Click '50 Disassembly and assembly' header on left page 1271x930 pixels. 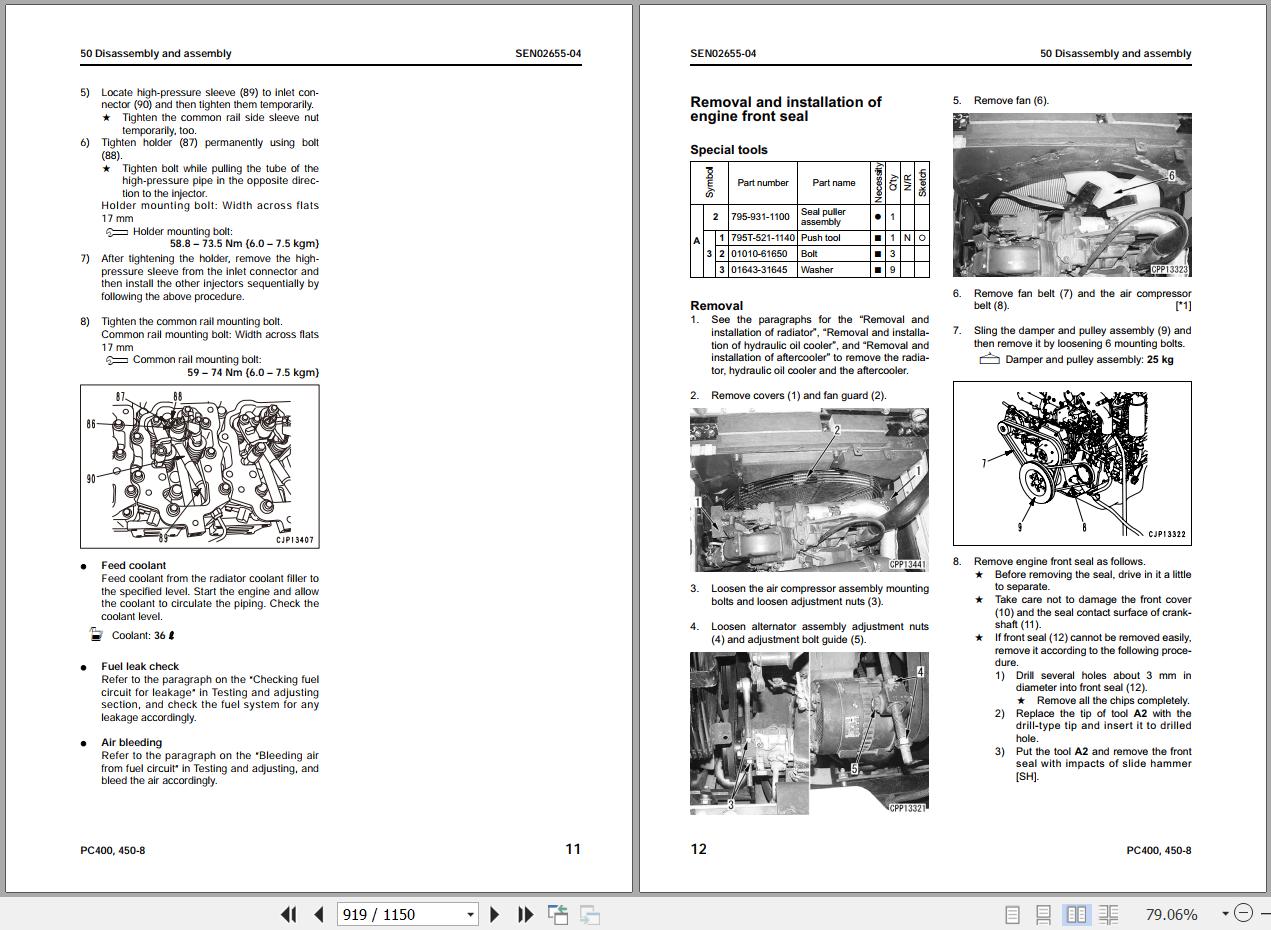(x=156, y=54)
